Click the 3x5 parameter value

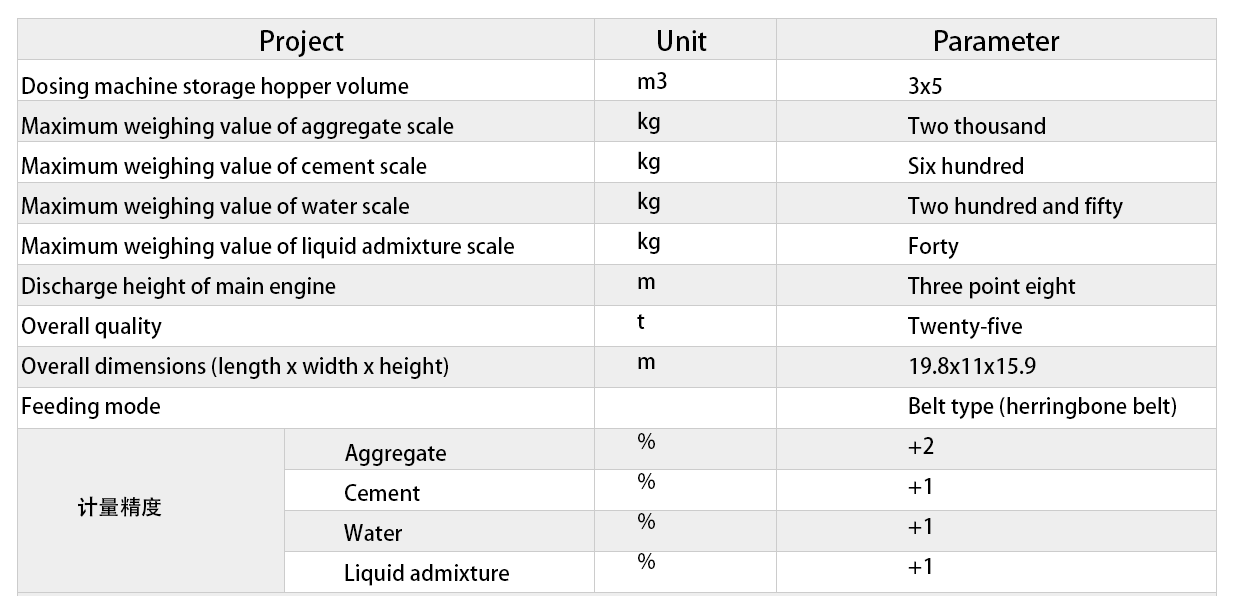[925, 86]
